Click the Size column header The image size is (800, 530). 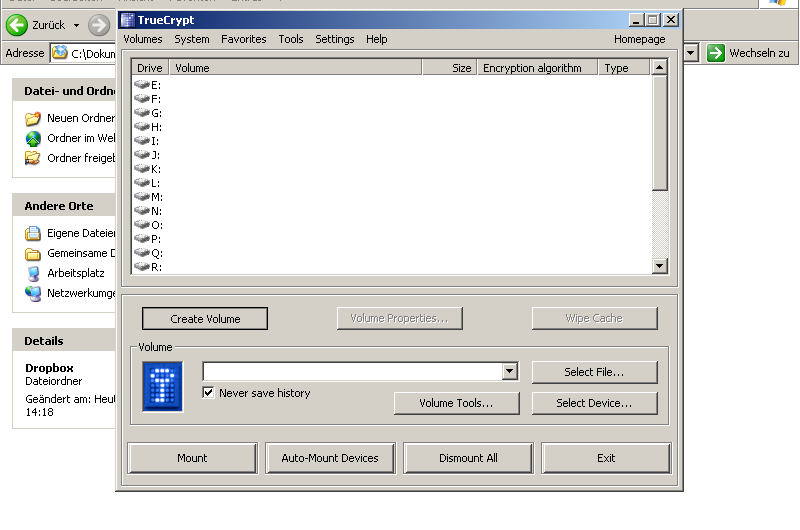449,68
